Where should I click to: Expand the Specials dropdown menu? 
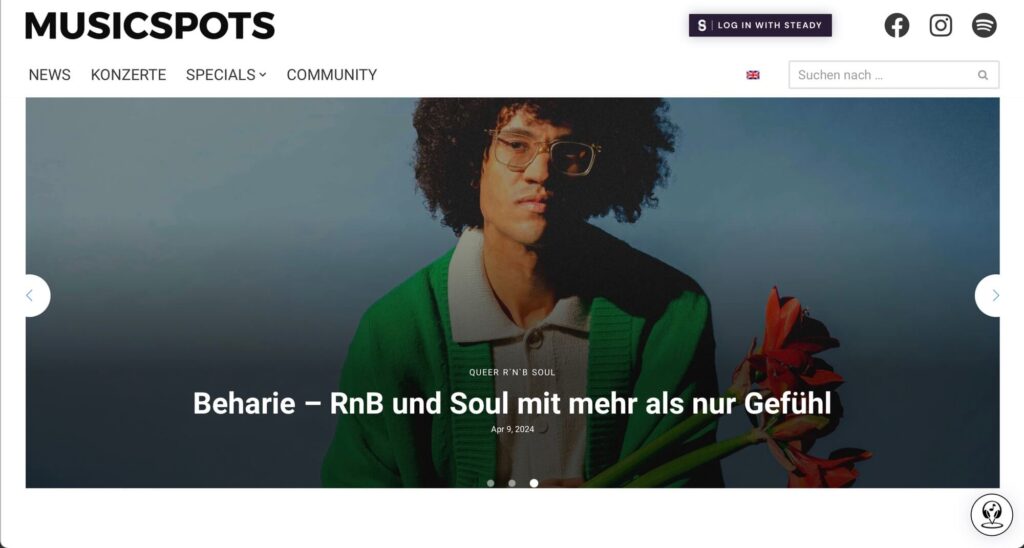click(x=226, y=75)
